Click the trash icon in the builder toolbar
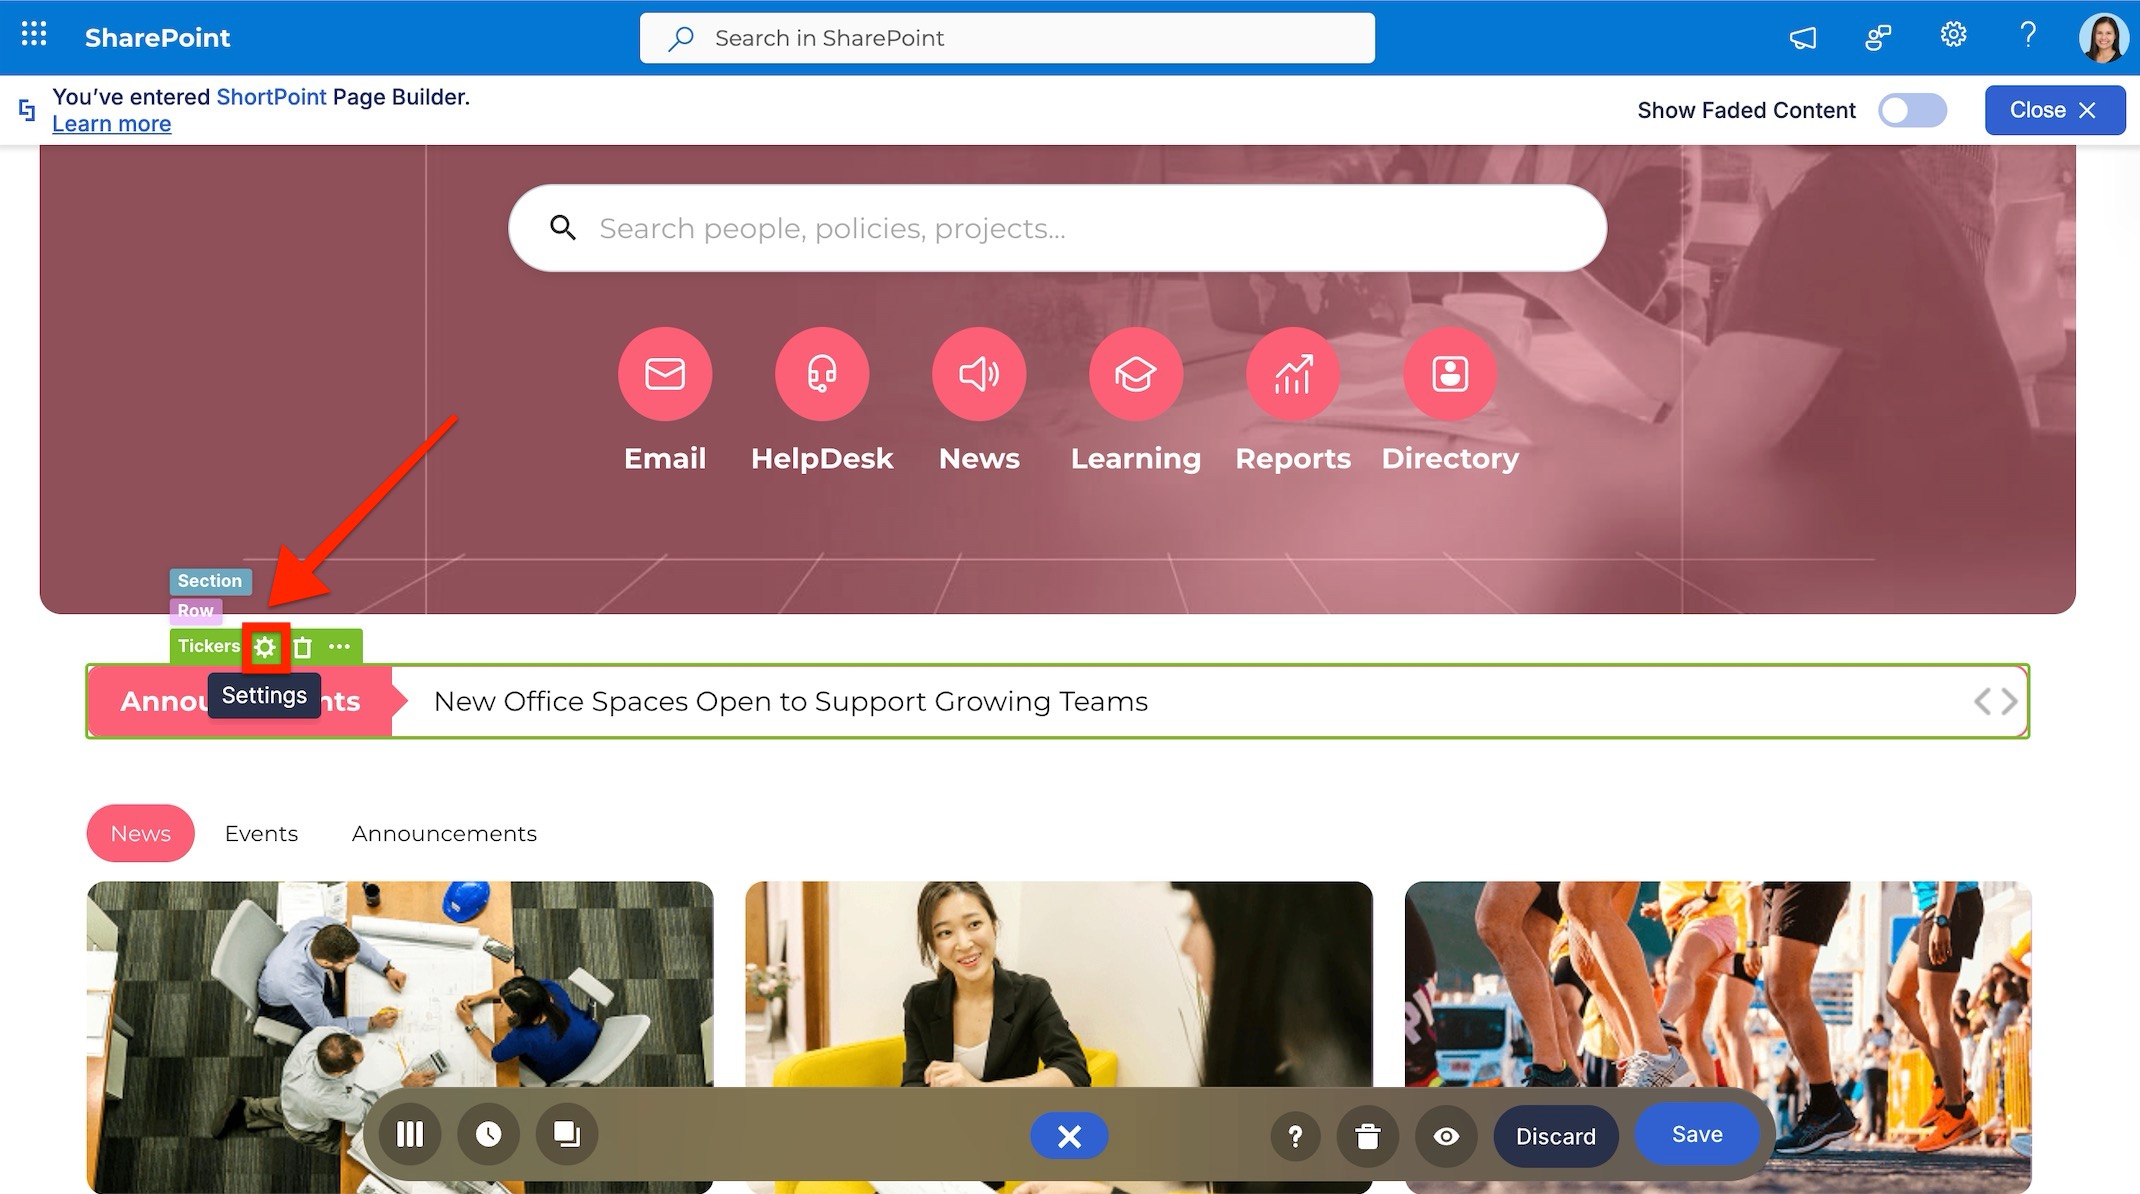This screenshot has width=2140, height=1194. point(1368,1136)
